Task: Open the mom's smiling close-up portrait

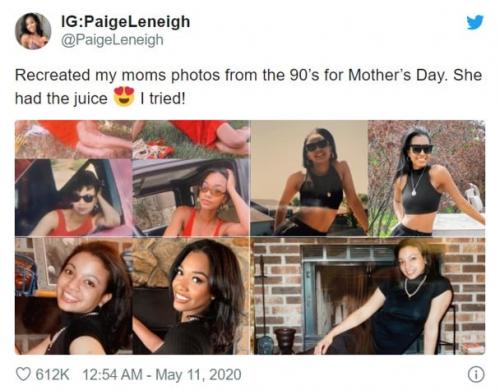Action: 74,296
